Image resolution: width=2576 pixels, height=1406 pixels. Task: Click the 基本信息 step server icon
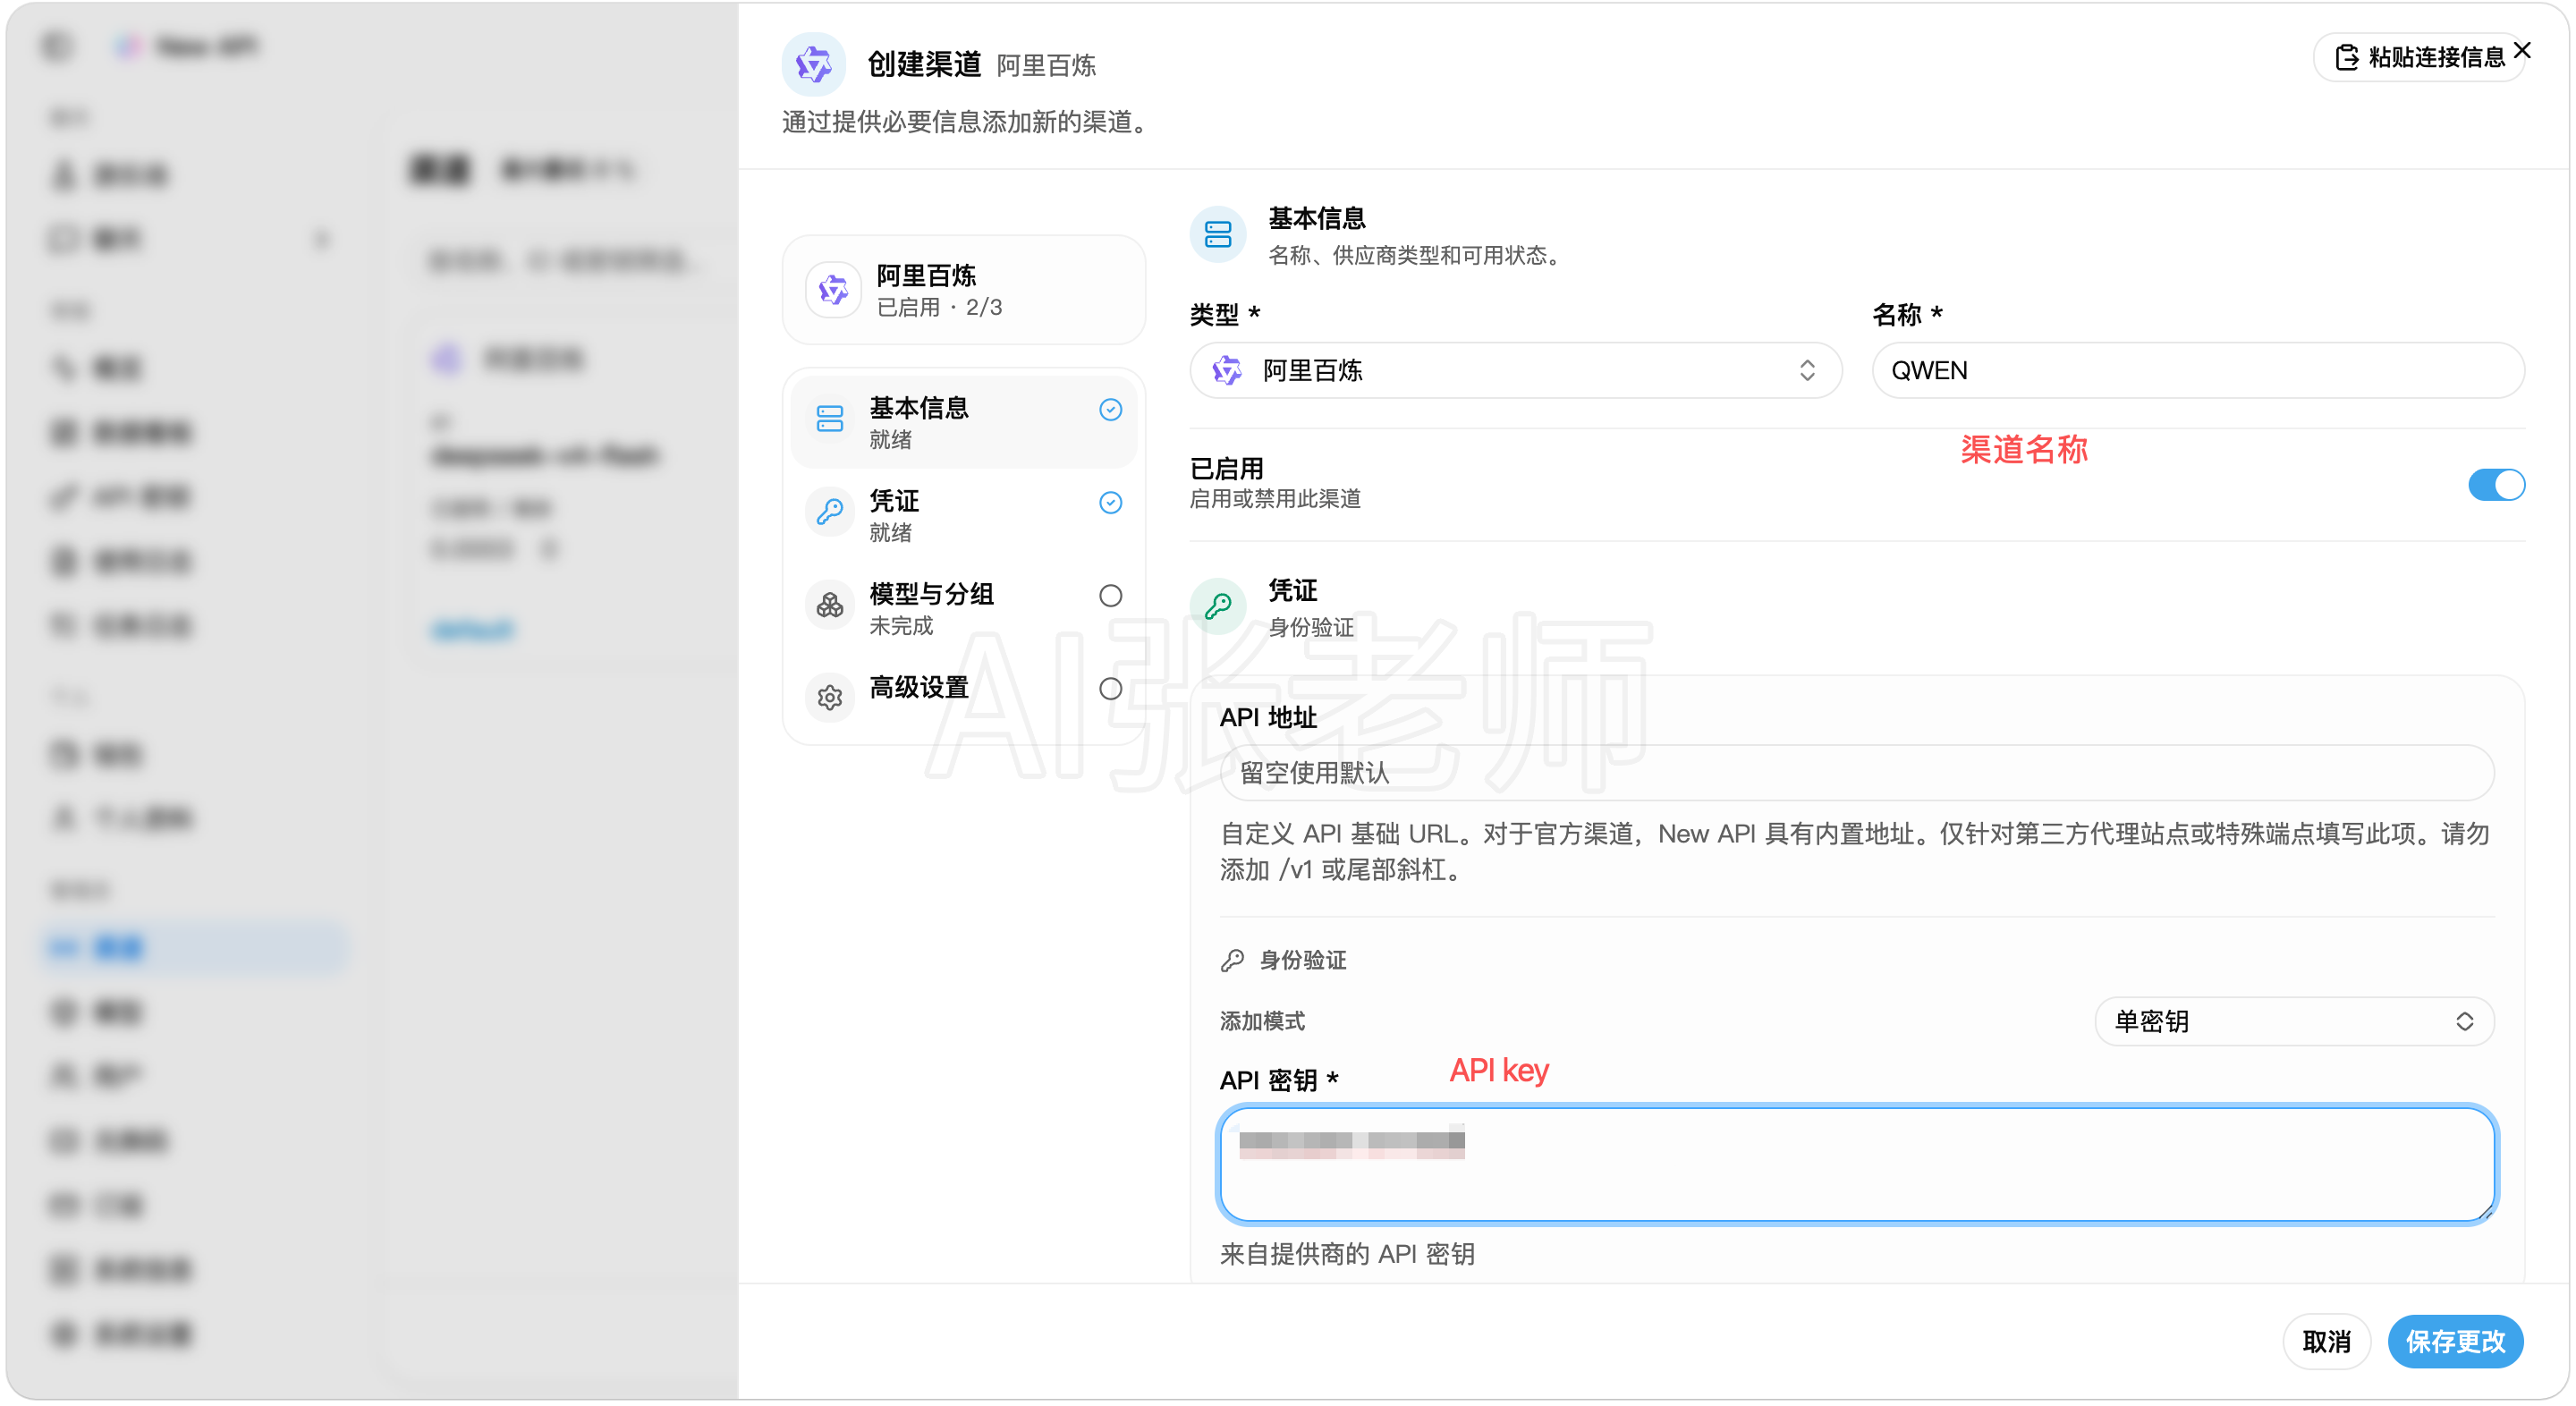coord(830,419)
